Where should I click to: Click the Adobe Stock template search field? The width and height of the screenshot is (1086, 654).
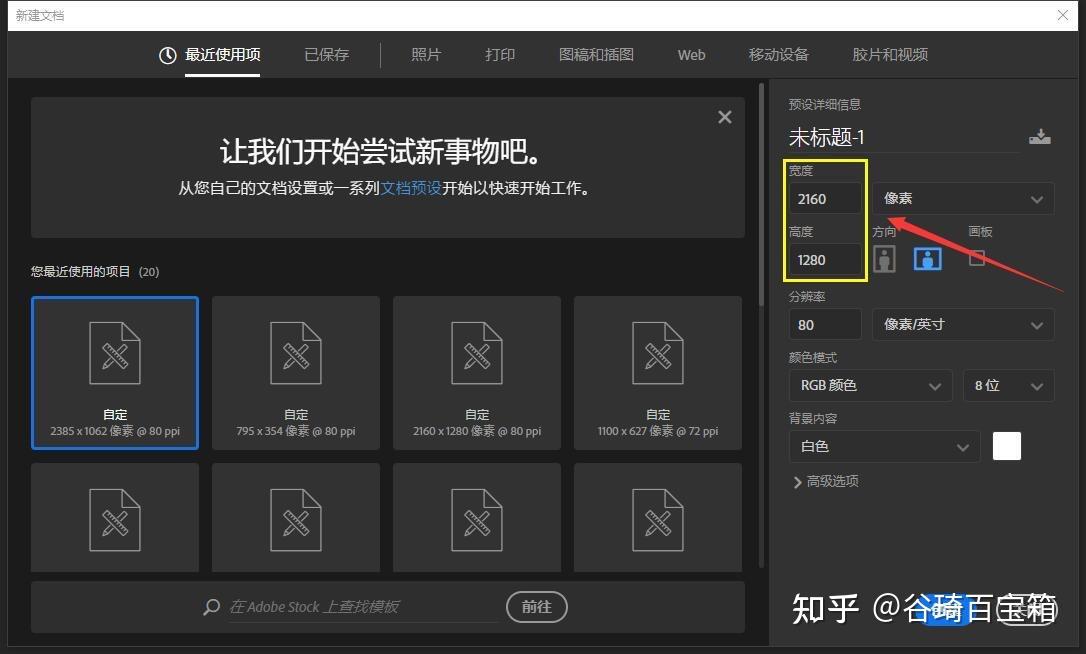363,607
